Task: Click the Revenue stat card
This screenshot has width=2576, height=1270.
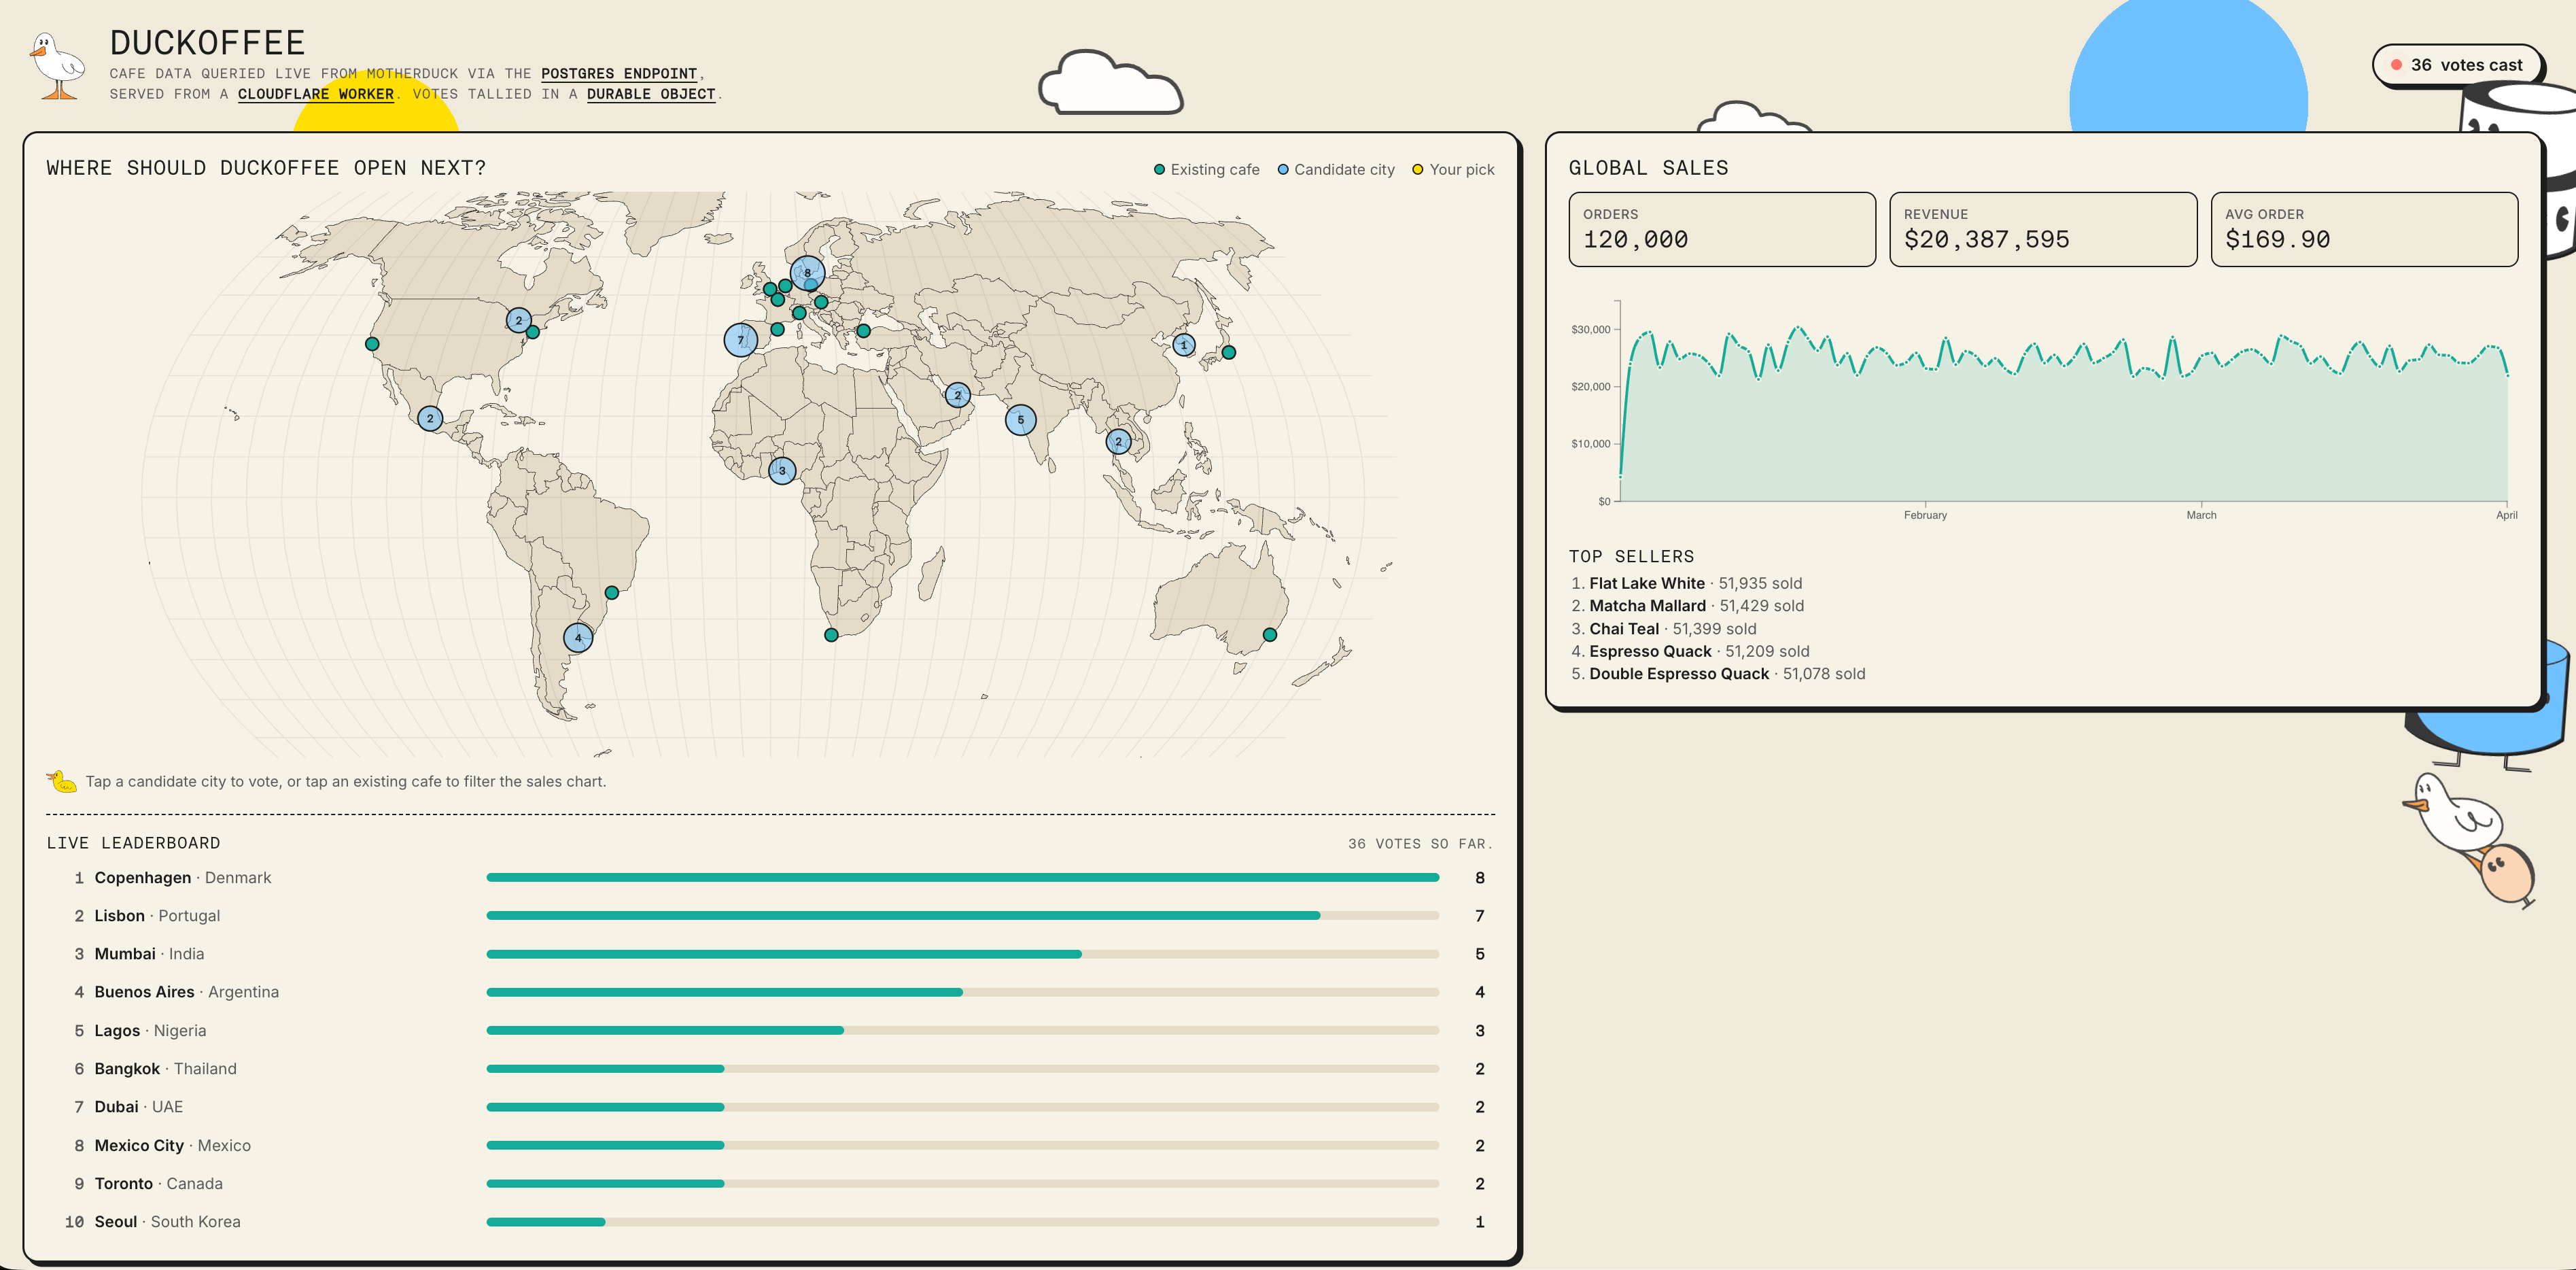Action: [x=2043, y=229]
